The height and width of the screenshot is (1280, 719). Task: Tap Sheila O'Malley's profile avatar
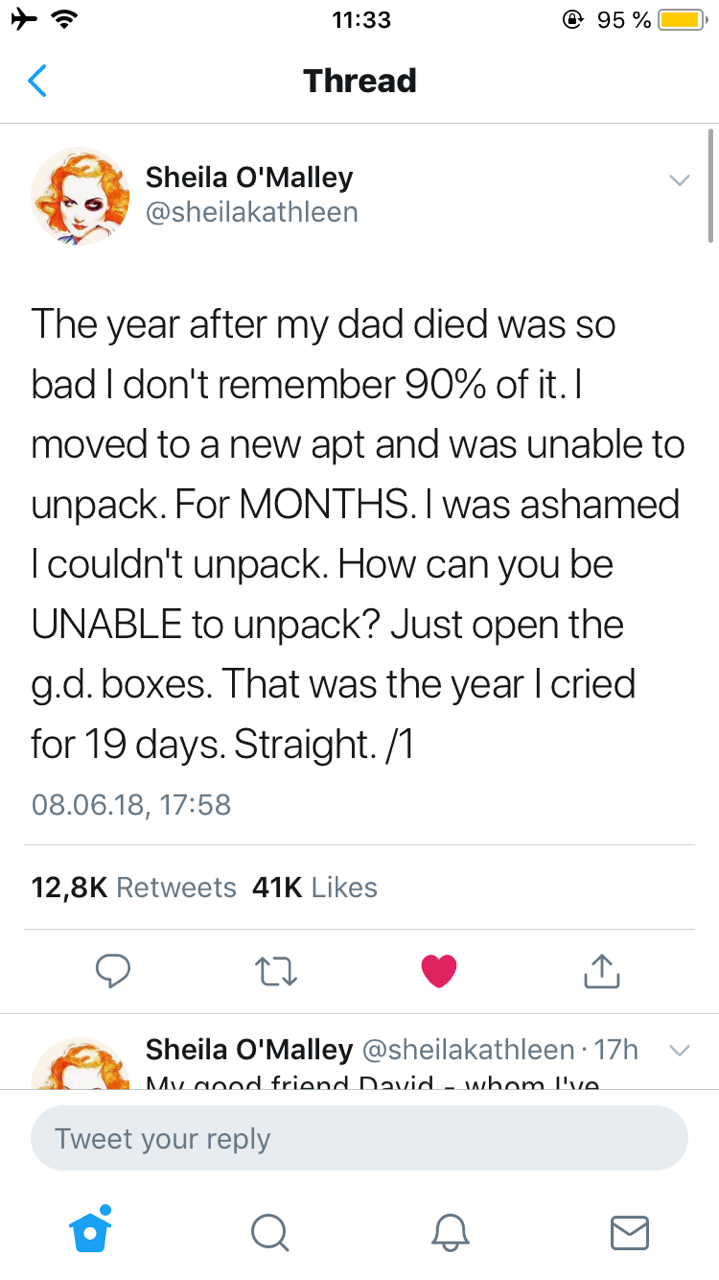point(80,196)
